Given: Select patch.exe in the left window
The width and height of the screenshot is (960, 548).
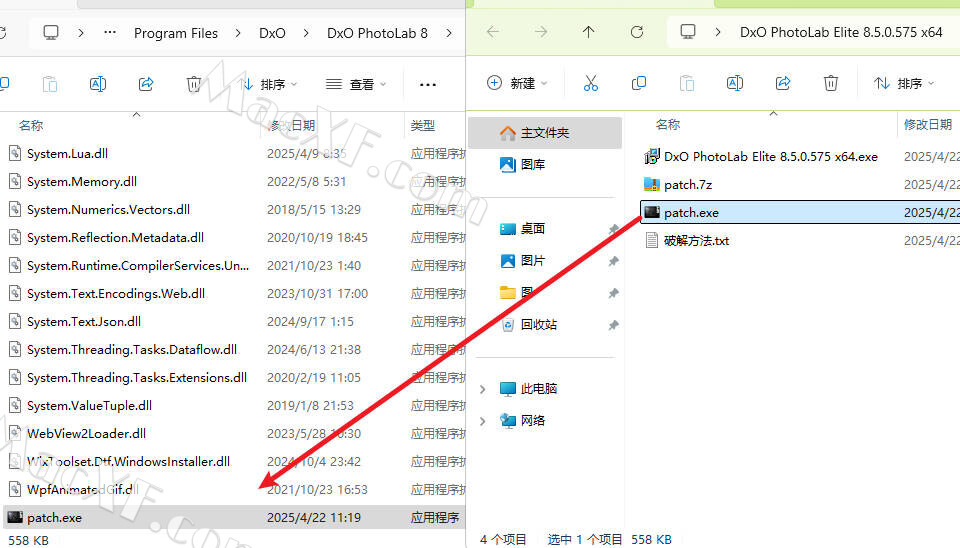Looking at the screenshot, I should click(x=234, y=517).
